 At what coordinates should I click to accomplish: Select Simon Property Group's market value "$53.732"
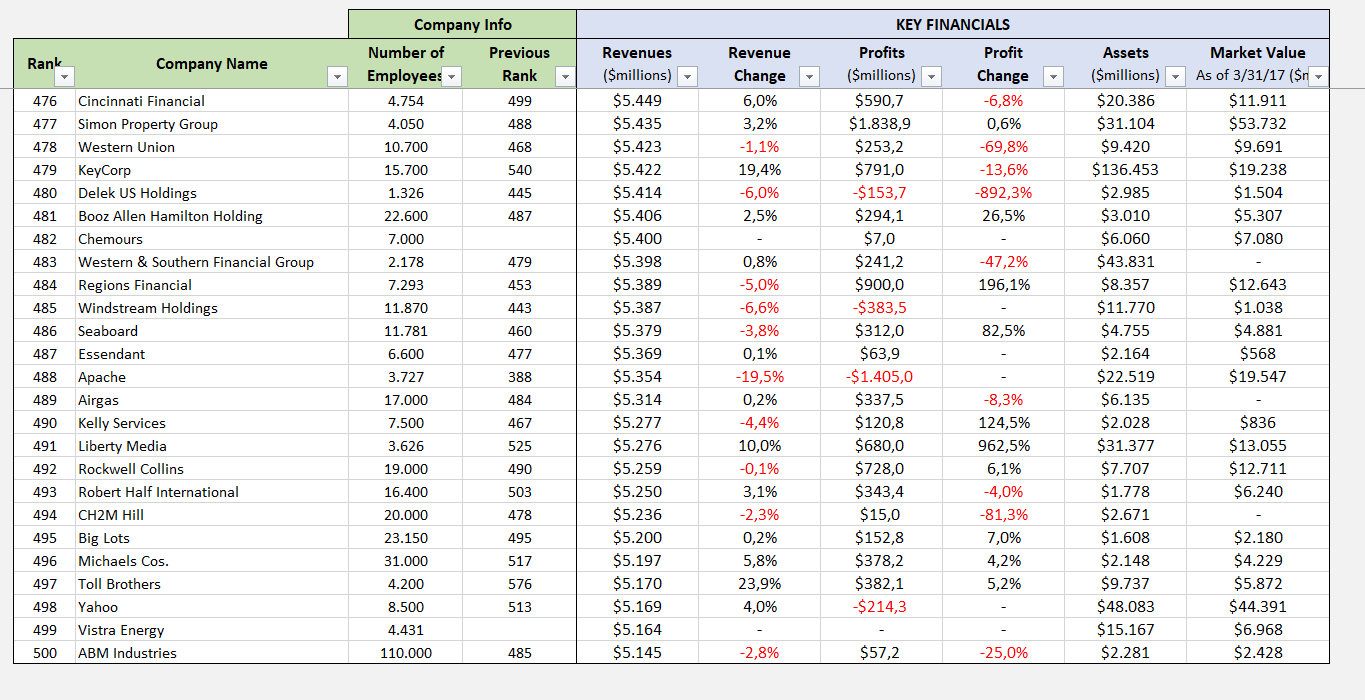(1258, 124)
